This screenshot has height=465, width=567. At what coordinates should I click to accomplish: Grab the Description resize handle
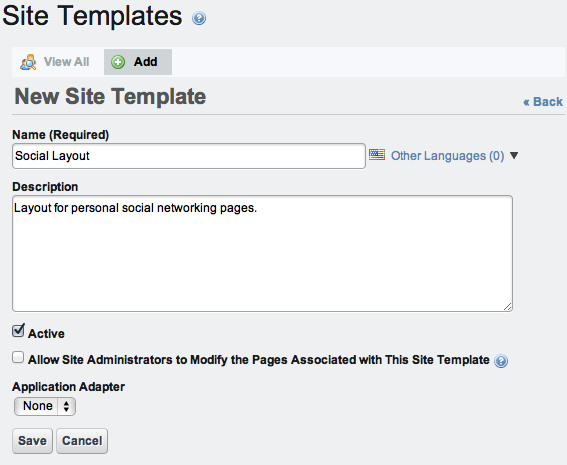click(x=507, y=307)
